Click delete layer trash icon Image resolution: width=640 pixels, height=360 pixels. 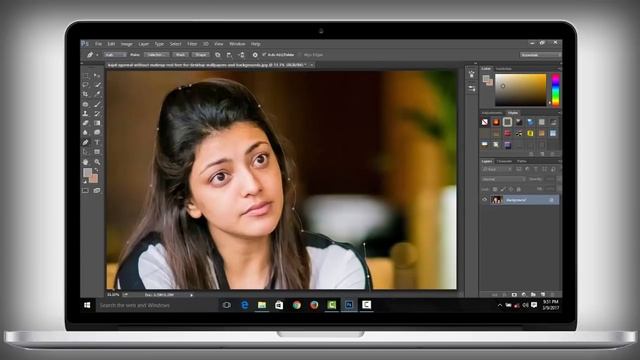coord(553,294)
